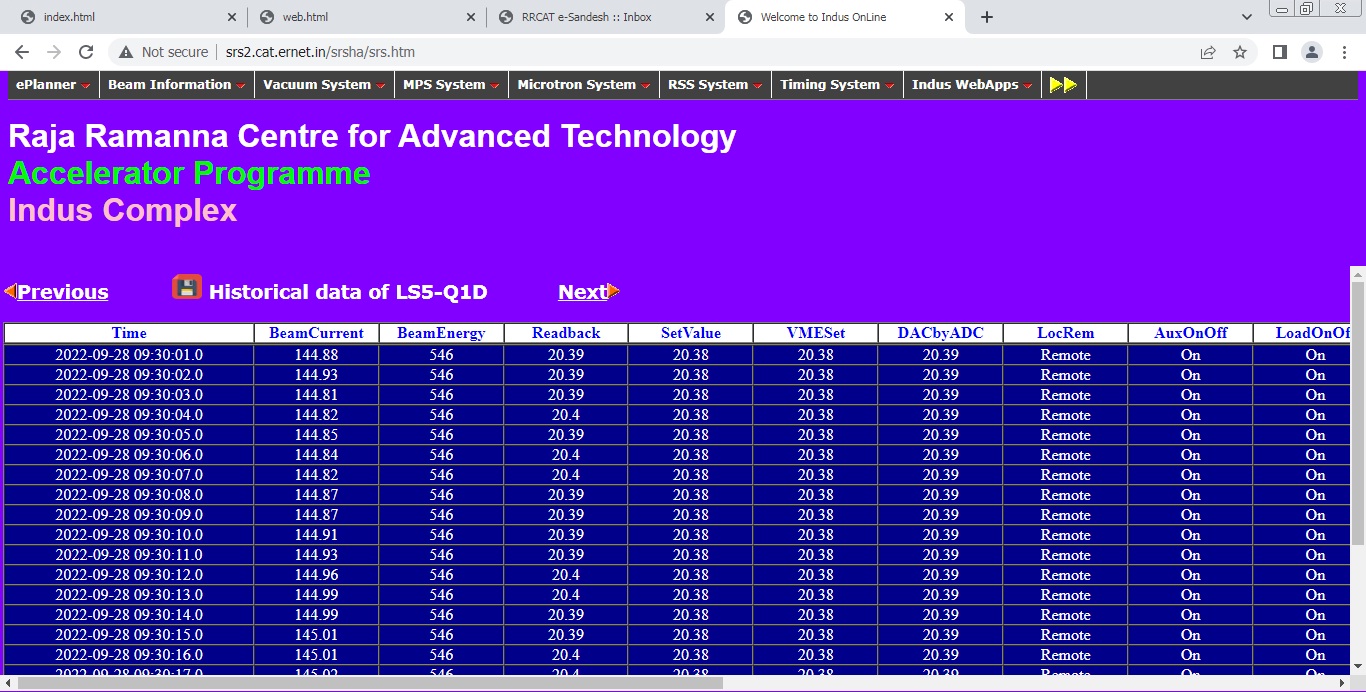1366x692 pixels.
Task: Select Welcome to Indus OnLine tab
Action: coord(843,17)
